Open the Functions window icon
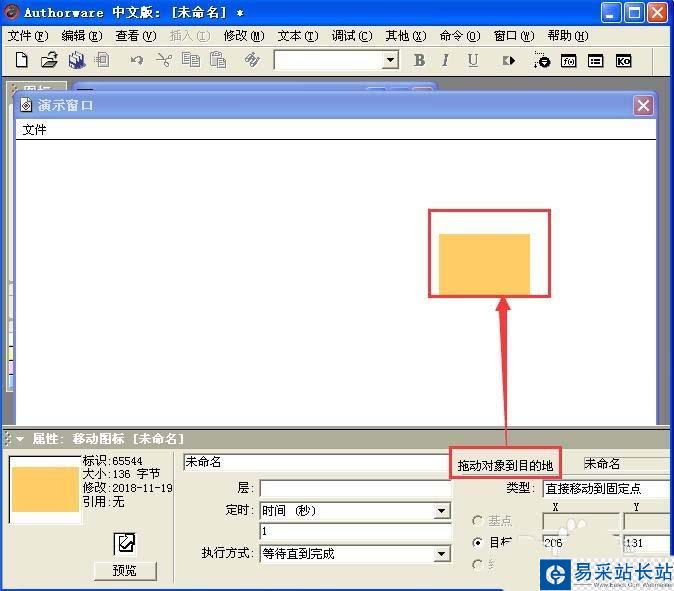674x591 pixels. (x=568, y=61)
